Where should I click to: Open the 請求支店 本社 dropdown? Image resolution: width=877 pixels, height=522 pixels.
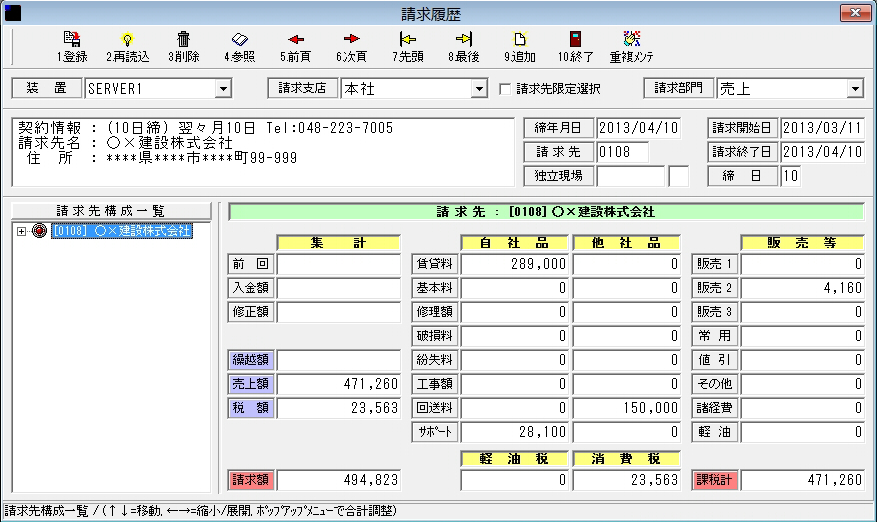[x=478, y=89]
